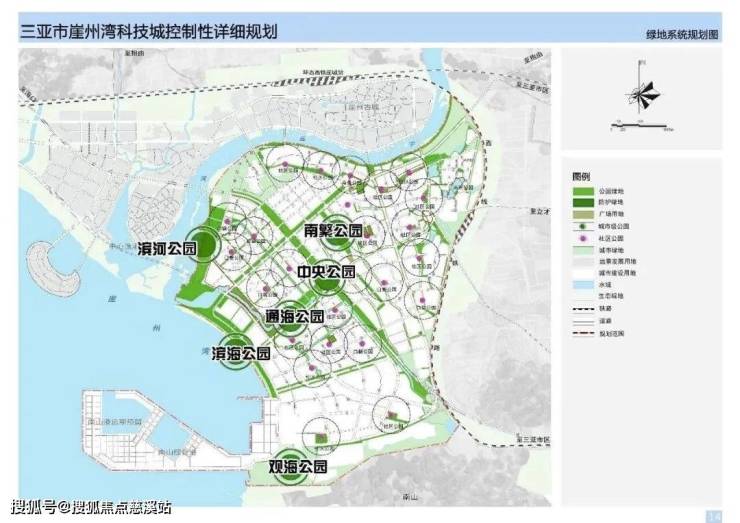The width and height of the screenshot is (740, 523).
Task: Click the purple 社区公园 legend dot
Action: [x=583, y=238]
